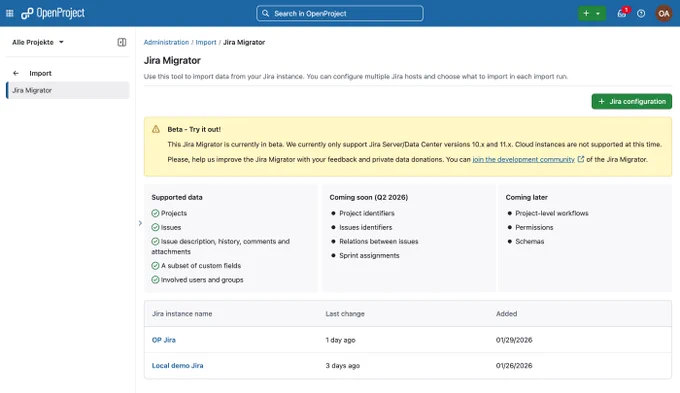Expand the Alle Projekte project selector

pos(38,42)
